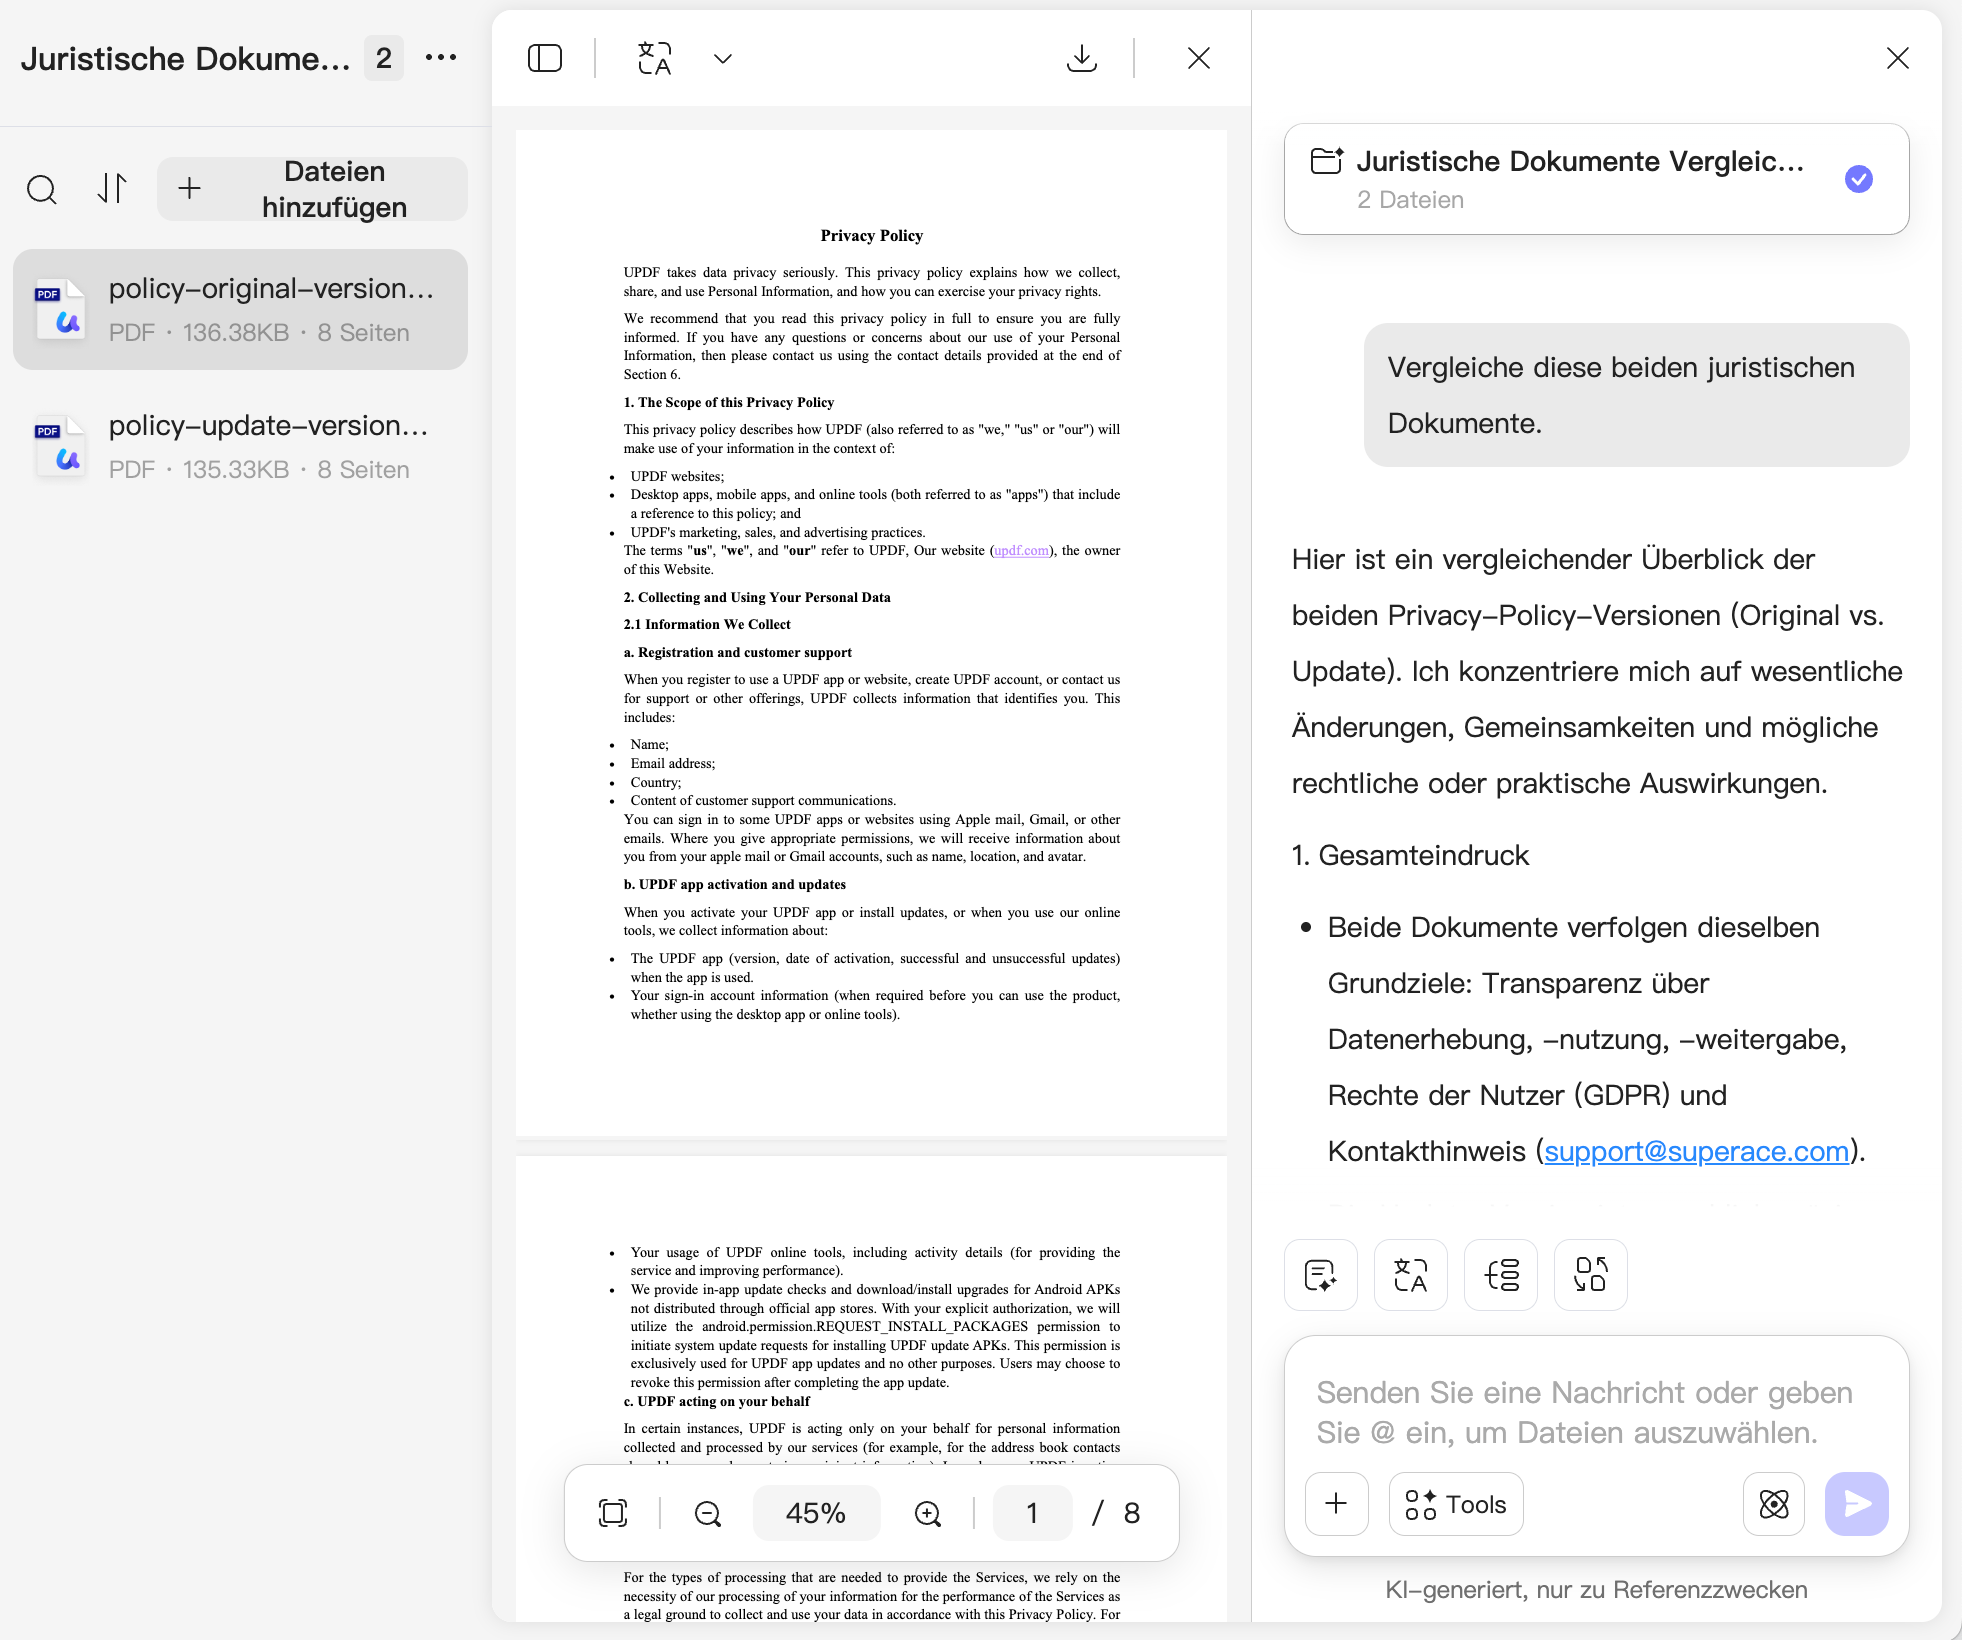Screen dimensions: 1962x1640
Task: Click the mind map quick action icon
Action: click(1500, 1275)
